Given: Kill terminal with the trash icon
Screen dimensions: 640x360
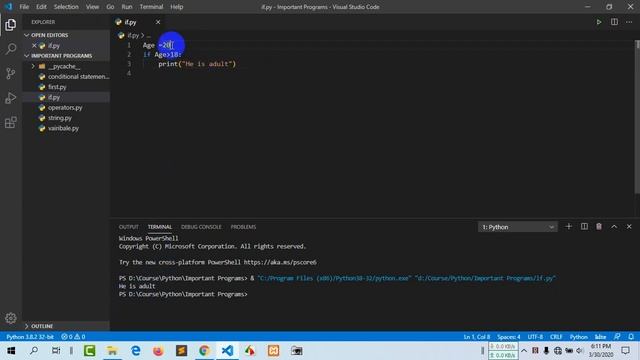Looking at the screenshot, I should (x=599, y=227).
